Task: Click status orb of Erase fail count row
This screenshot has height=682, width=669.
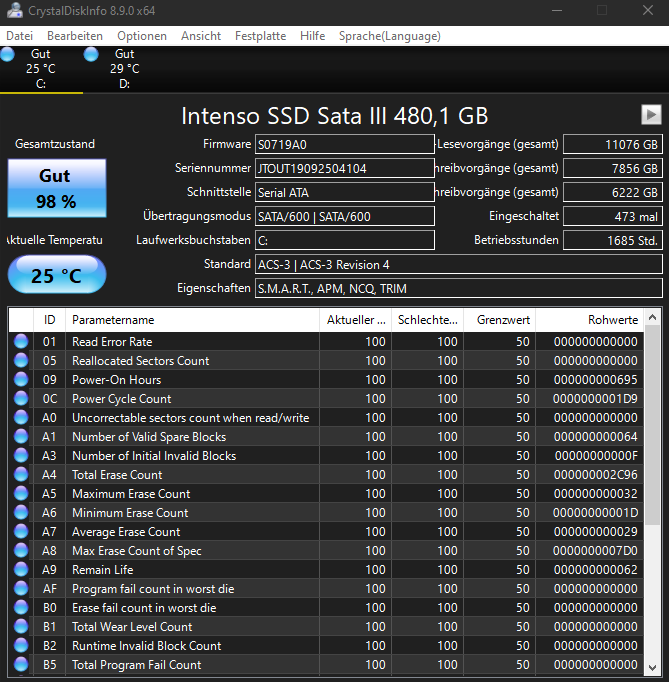Action: coord(21,607)
